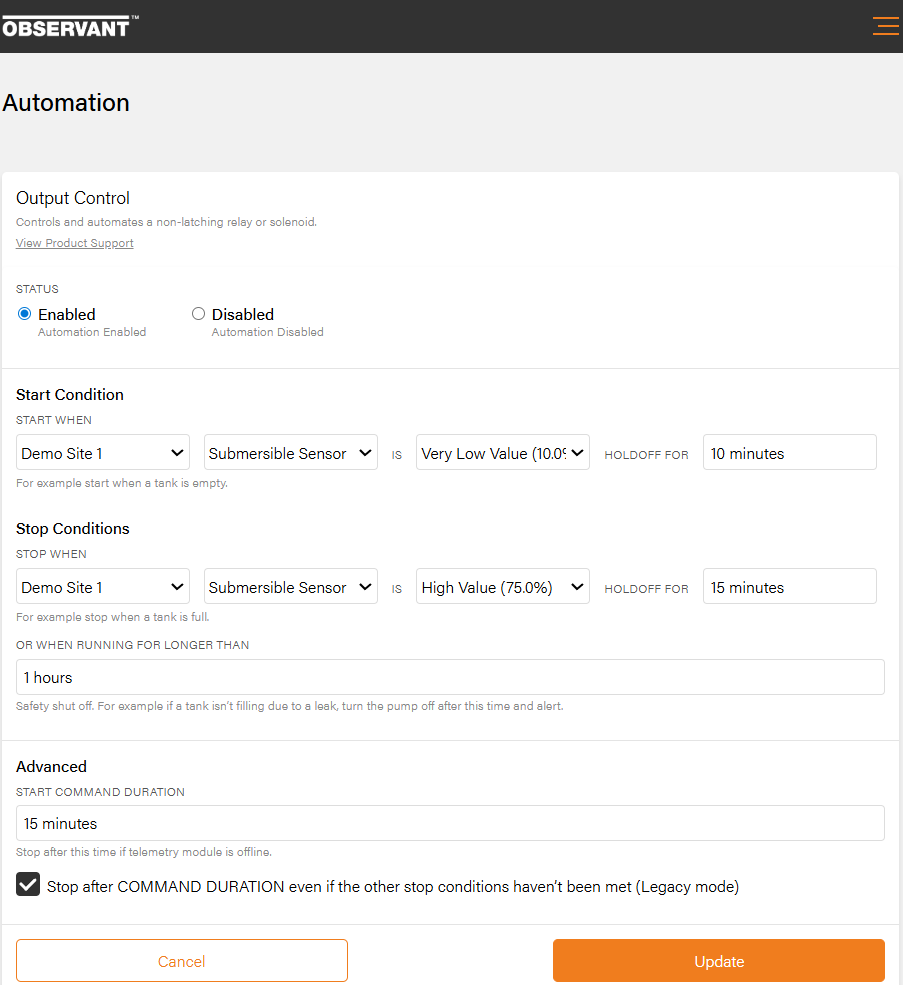This screenshot has width=903, height=985.
Task: Click the Start Command Duration field
Action: click(450, 823)
